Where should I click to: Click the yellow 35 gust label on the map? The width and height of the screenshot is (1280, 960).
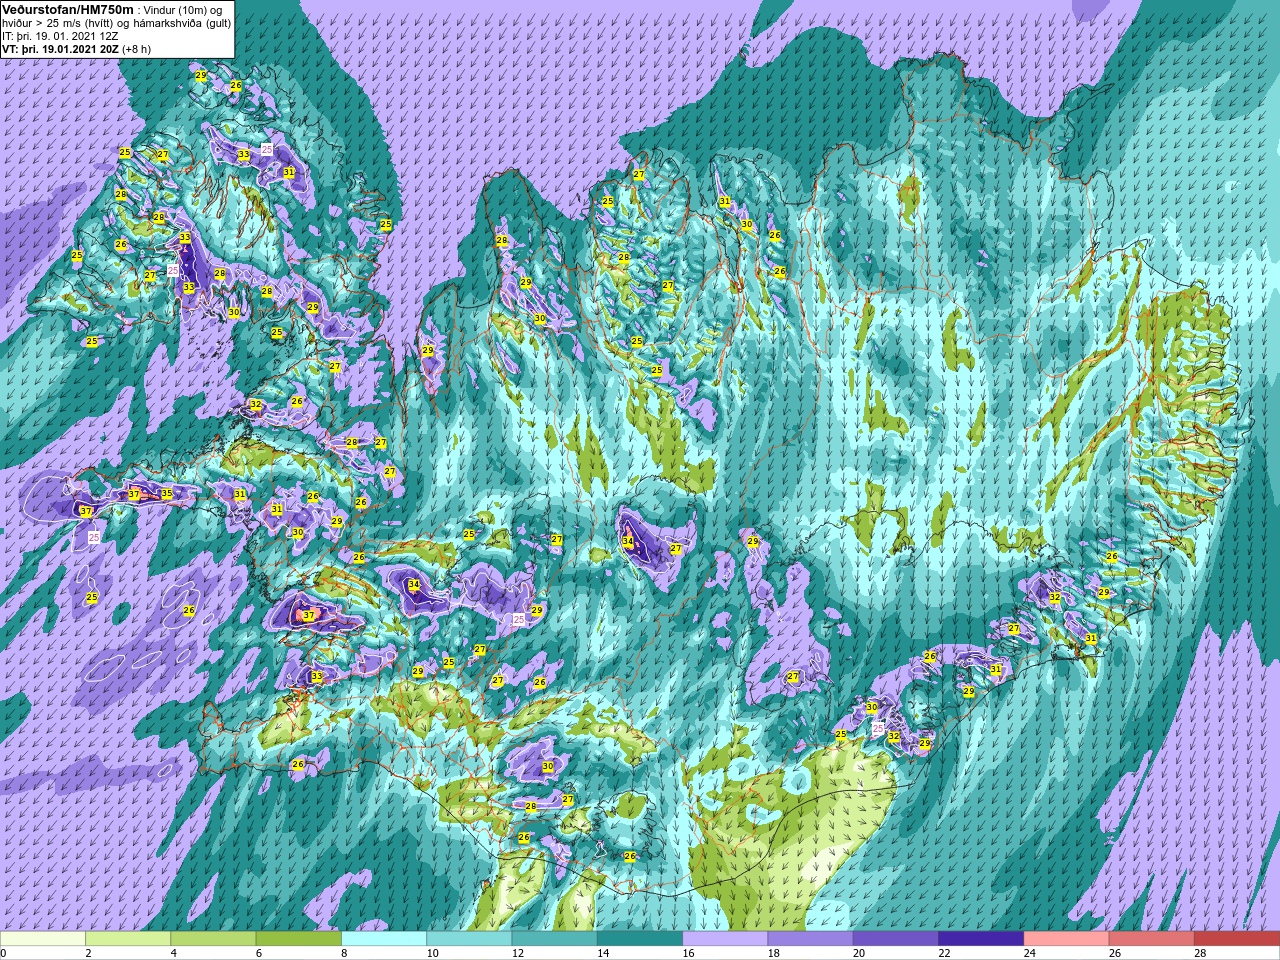click(167, 494)
